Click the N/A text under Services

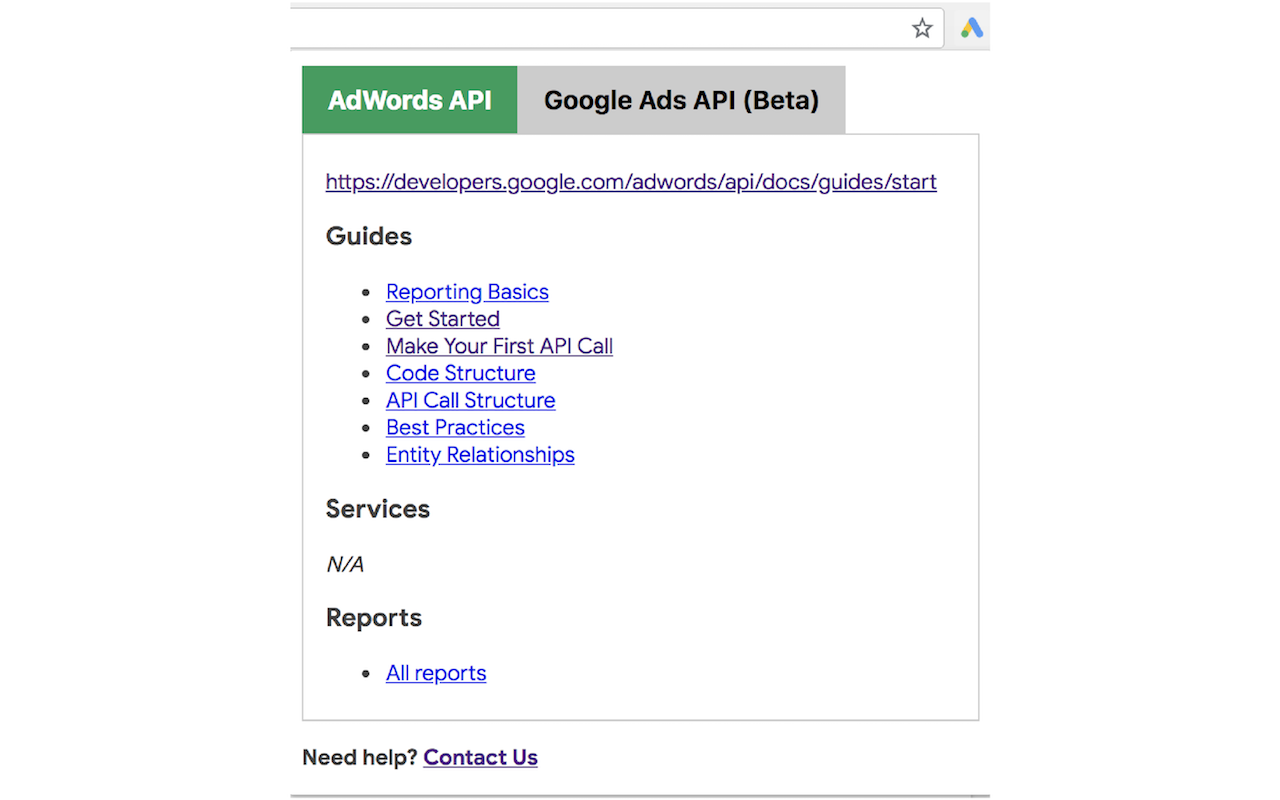(344, 564)
